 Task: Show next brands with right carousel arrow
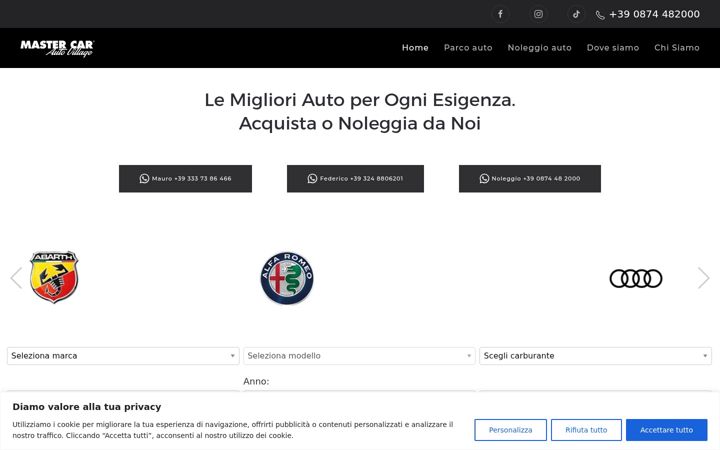[703, 278]
